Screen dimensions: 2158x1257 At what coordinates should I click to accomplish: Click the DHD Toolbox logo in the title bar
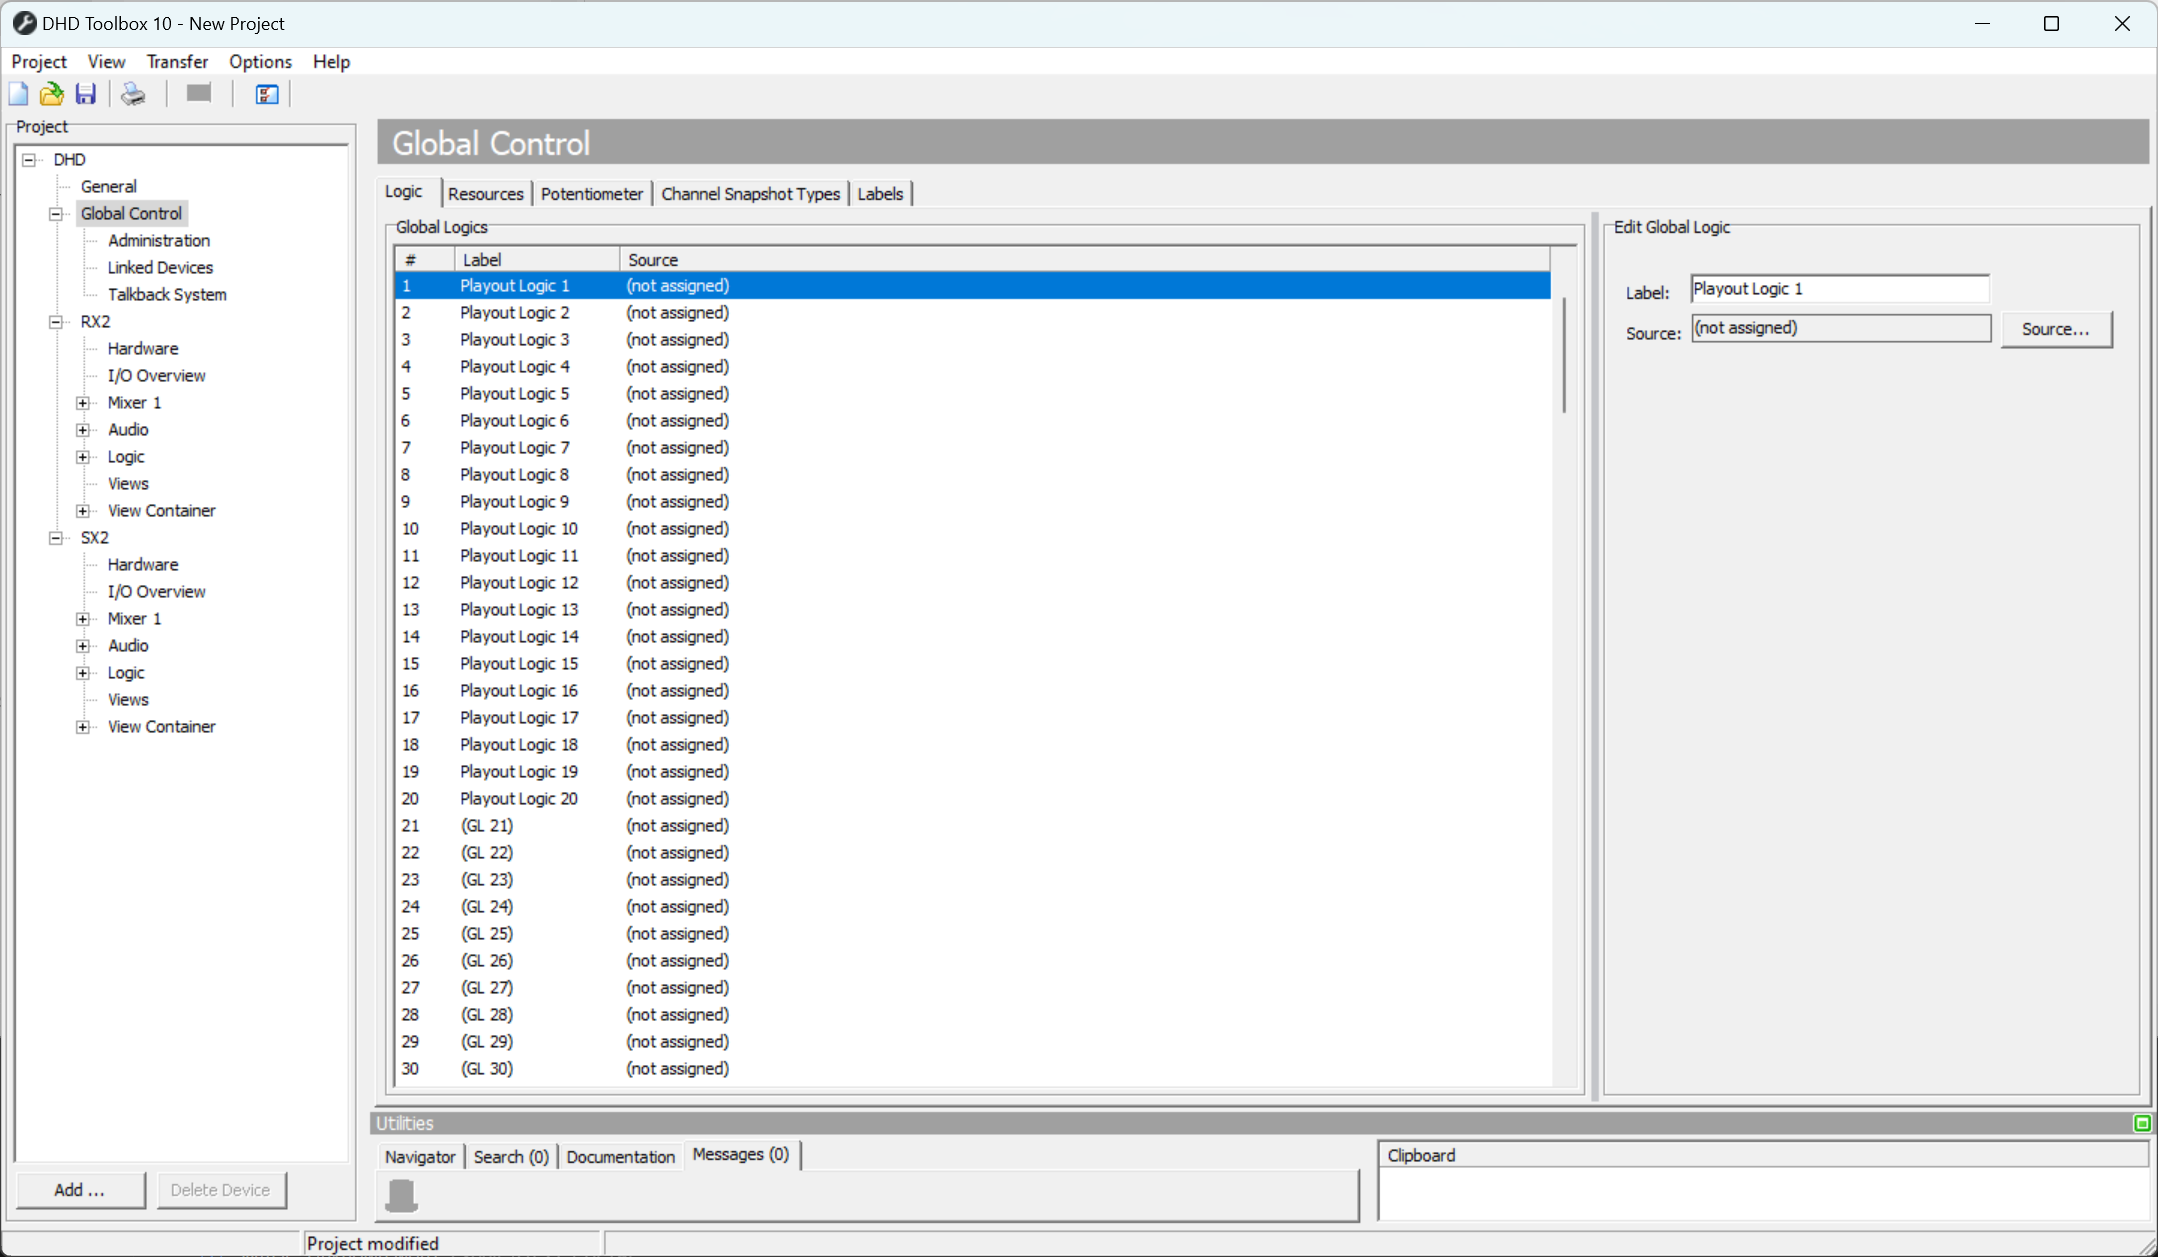point(23,22)
